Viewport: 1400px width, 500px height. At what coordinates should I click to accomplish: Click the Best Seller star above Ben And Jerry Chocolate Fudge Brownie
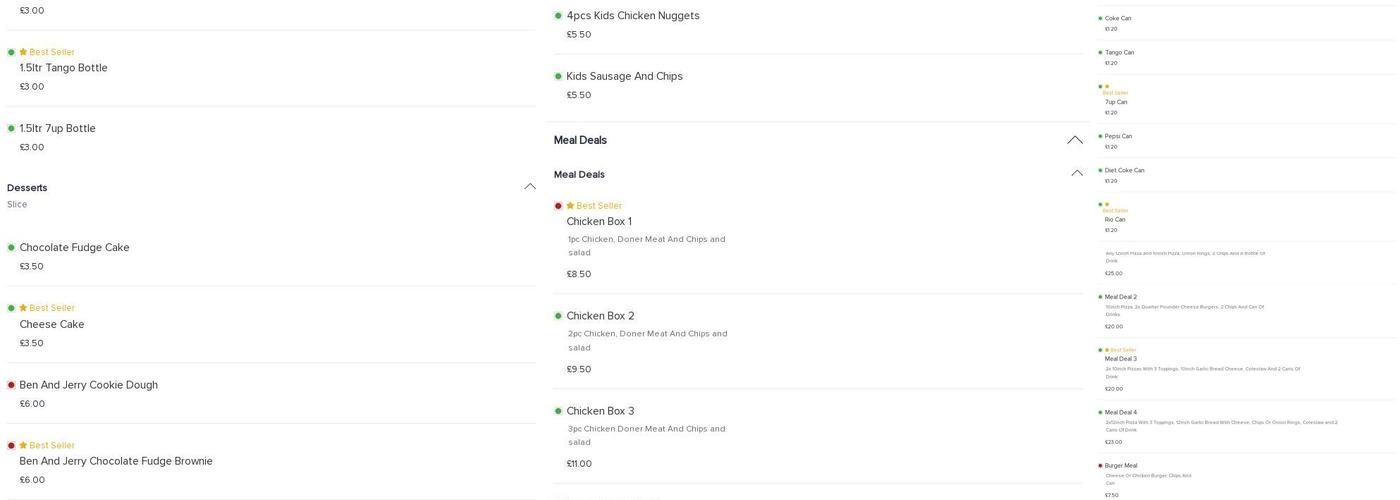23,445
